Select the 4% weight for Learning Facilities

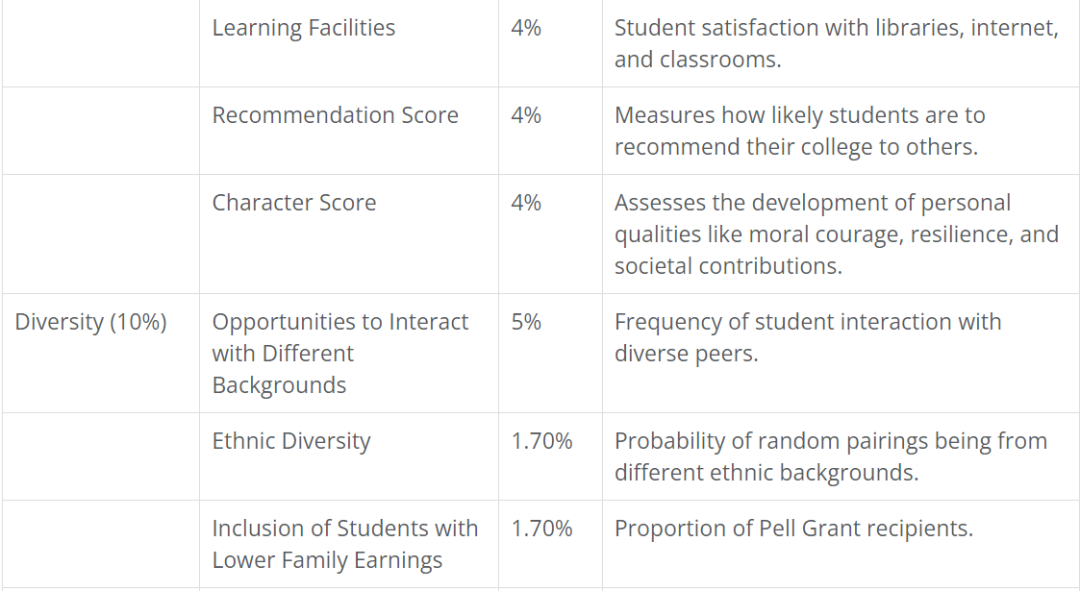(526, 28)
